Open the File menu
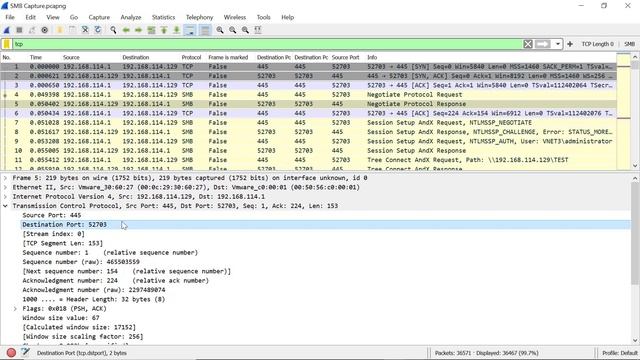Viewport: 640px width, 360px height. point(10,17)
